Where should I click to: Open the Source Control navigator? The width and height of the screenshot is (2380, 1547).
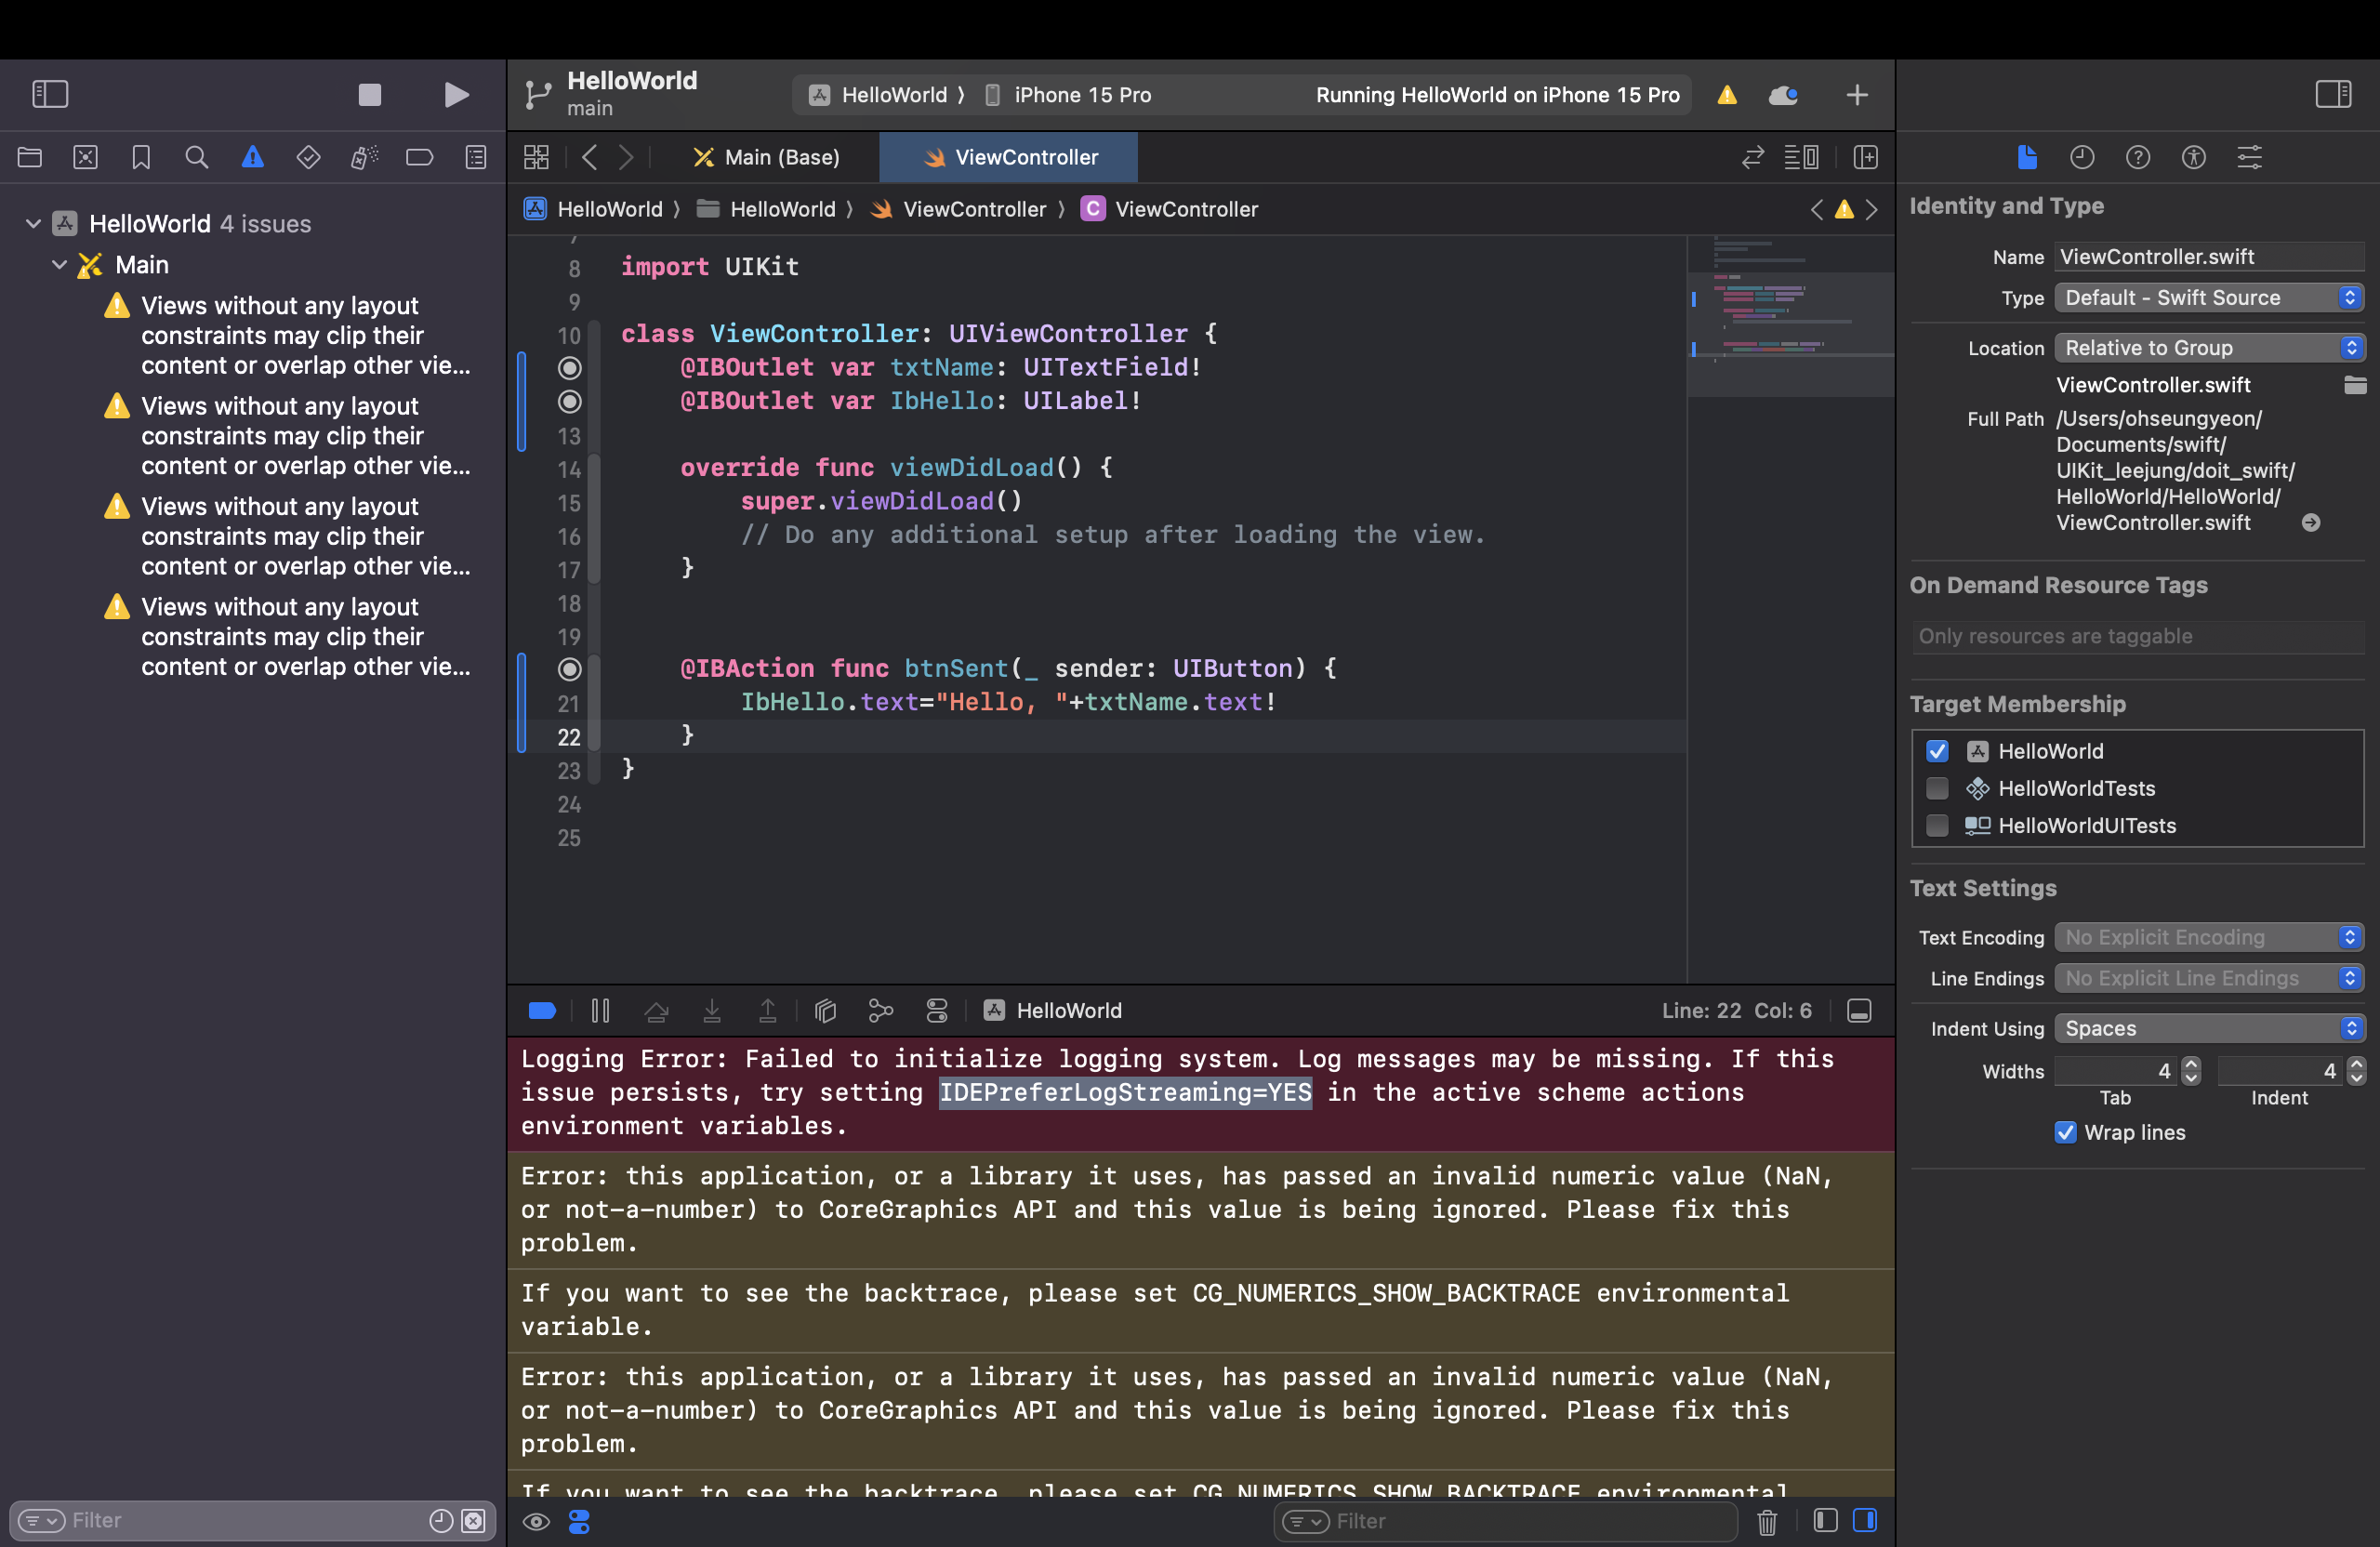(x=86, y=157)
